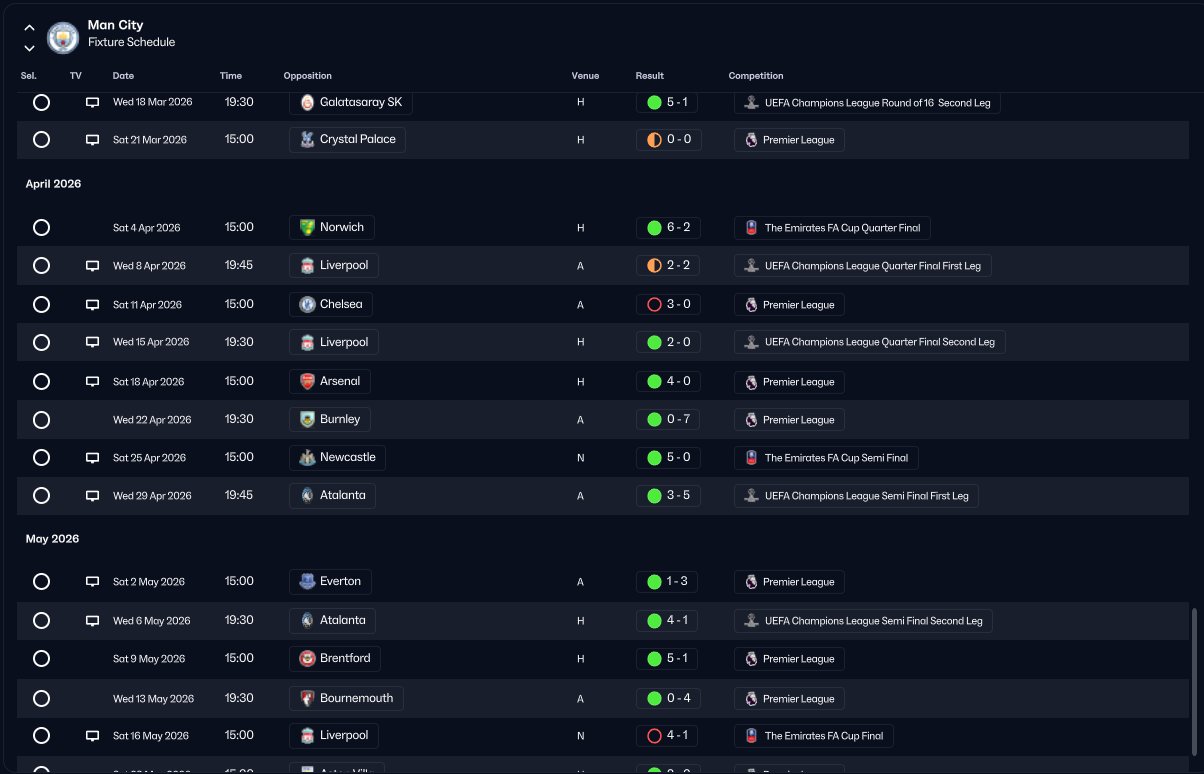Image resolution: width=1204 pixels, height=774 pixels.
Task: Select the Brentford fixture radio button
Action: [x=41, y=659]
